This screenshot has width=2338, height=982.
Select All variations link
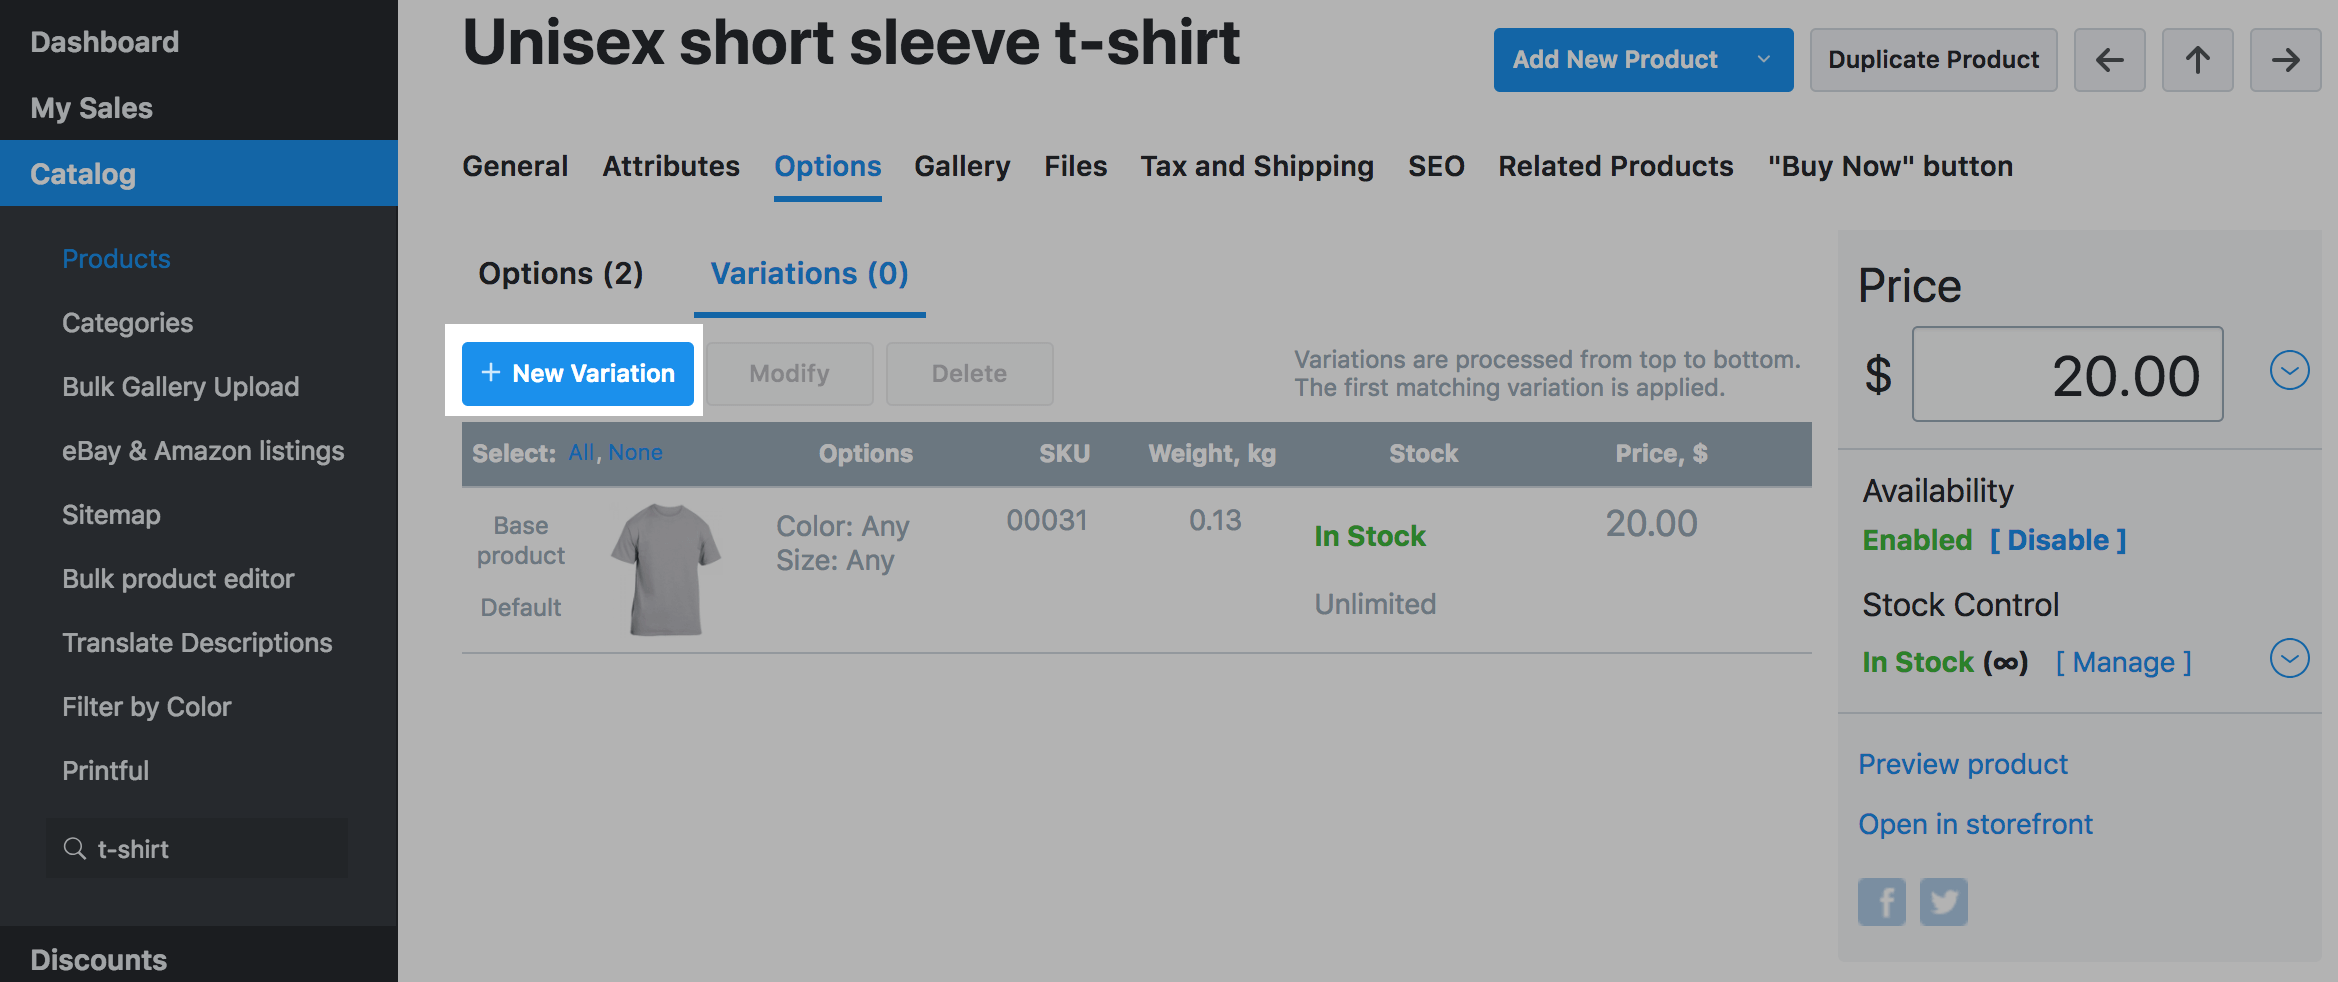[581, 453]
